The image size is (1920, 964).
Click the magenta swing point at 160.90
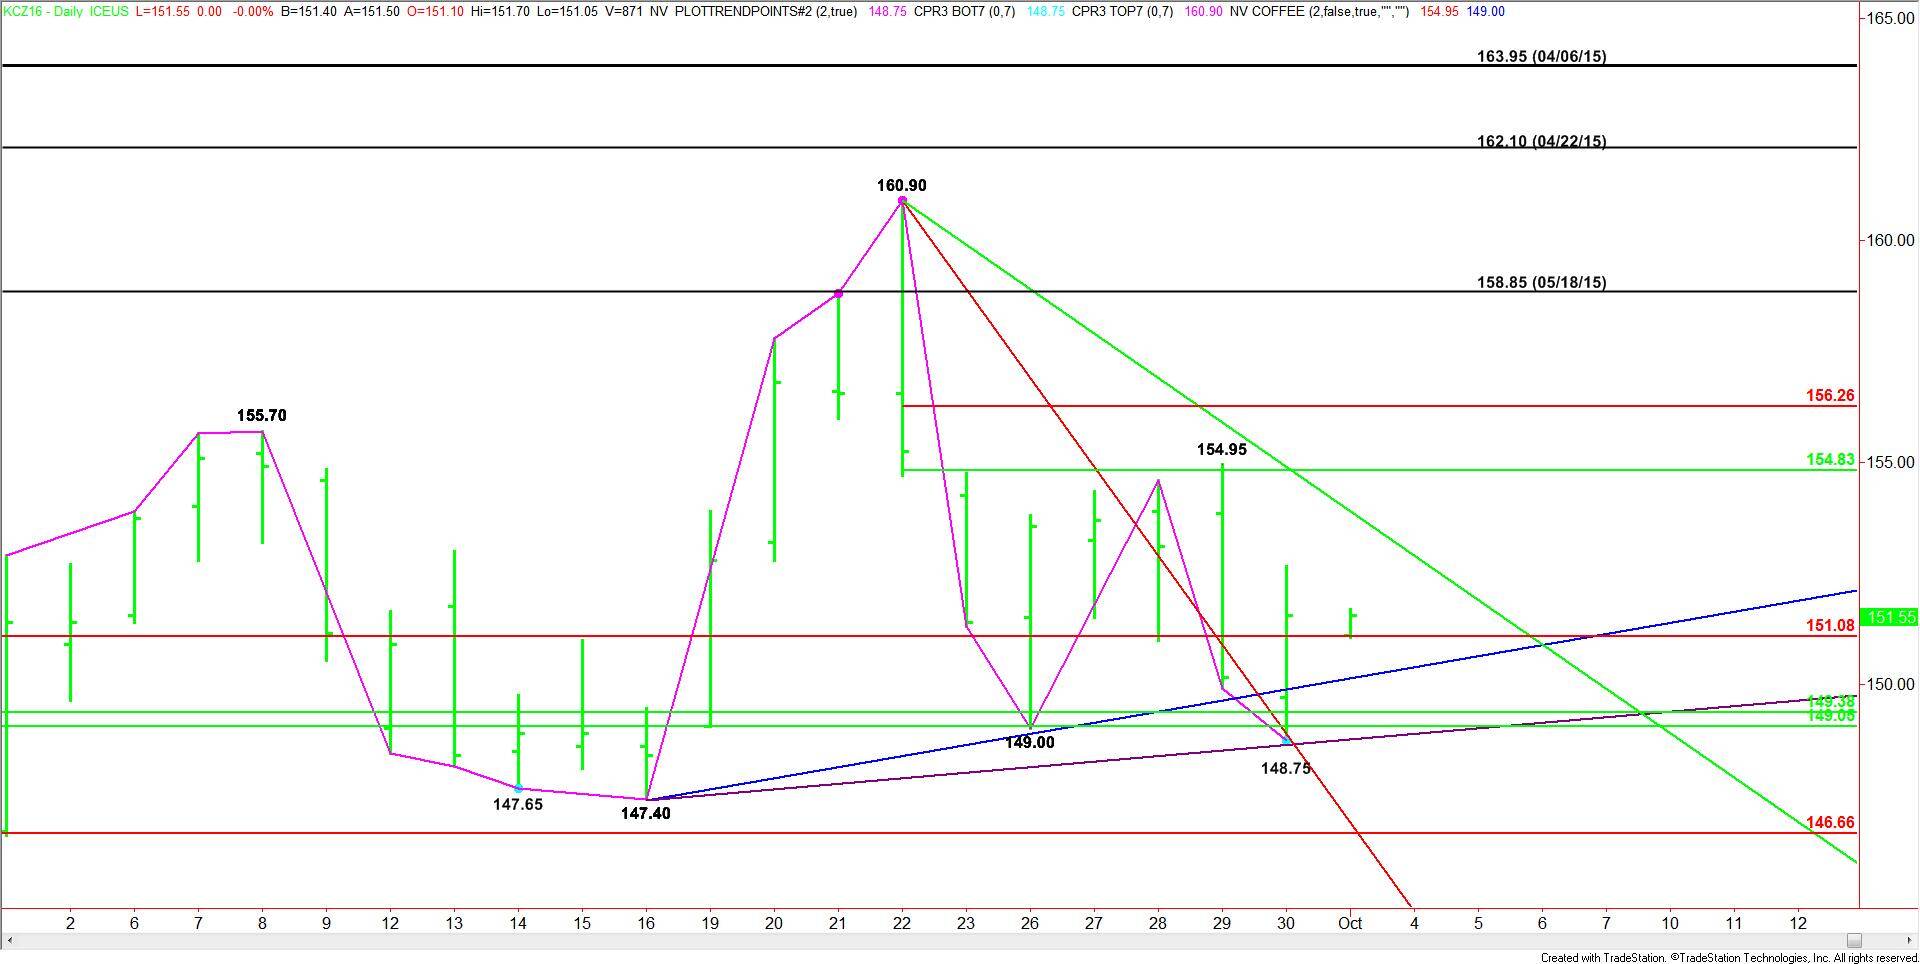click(902, 201)
